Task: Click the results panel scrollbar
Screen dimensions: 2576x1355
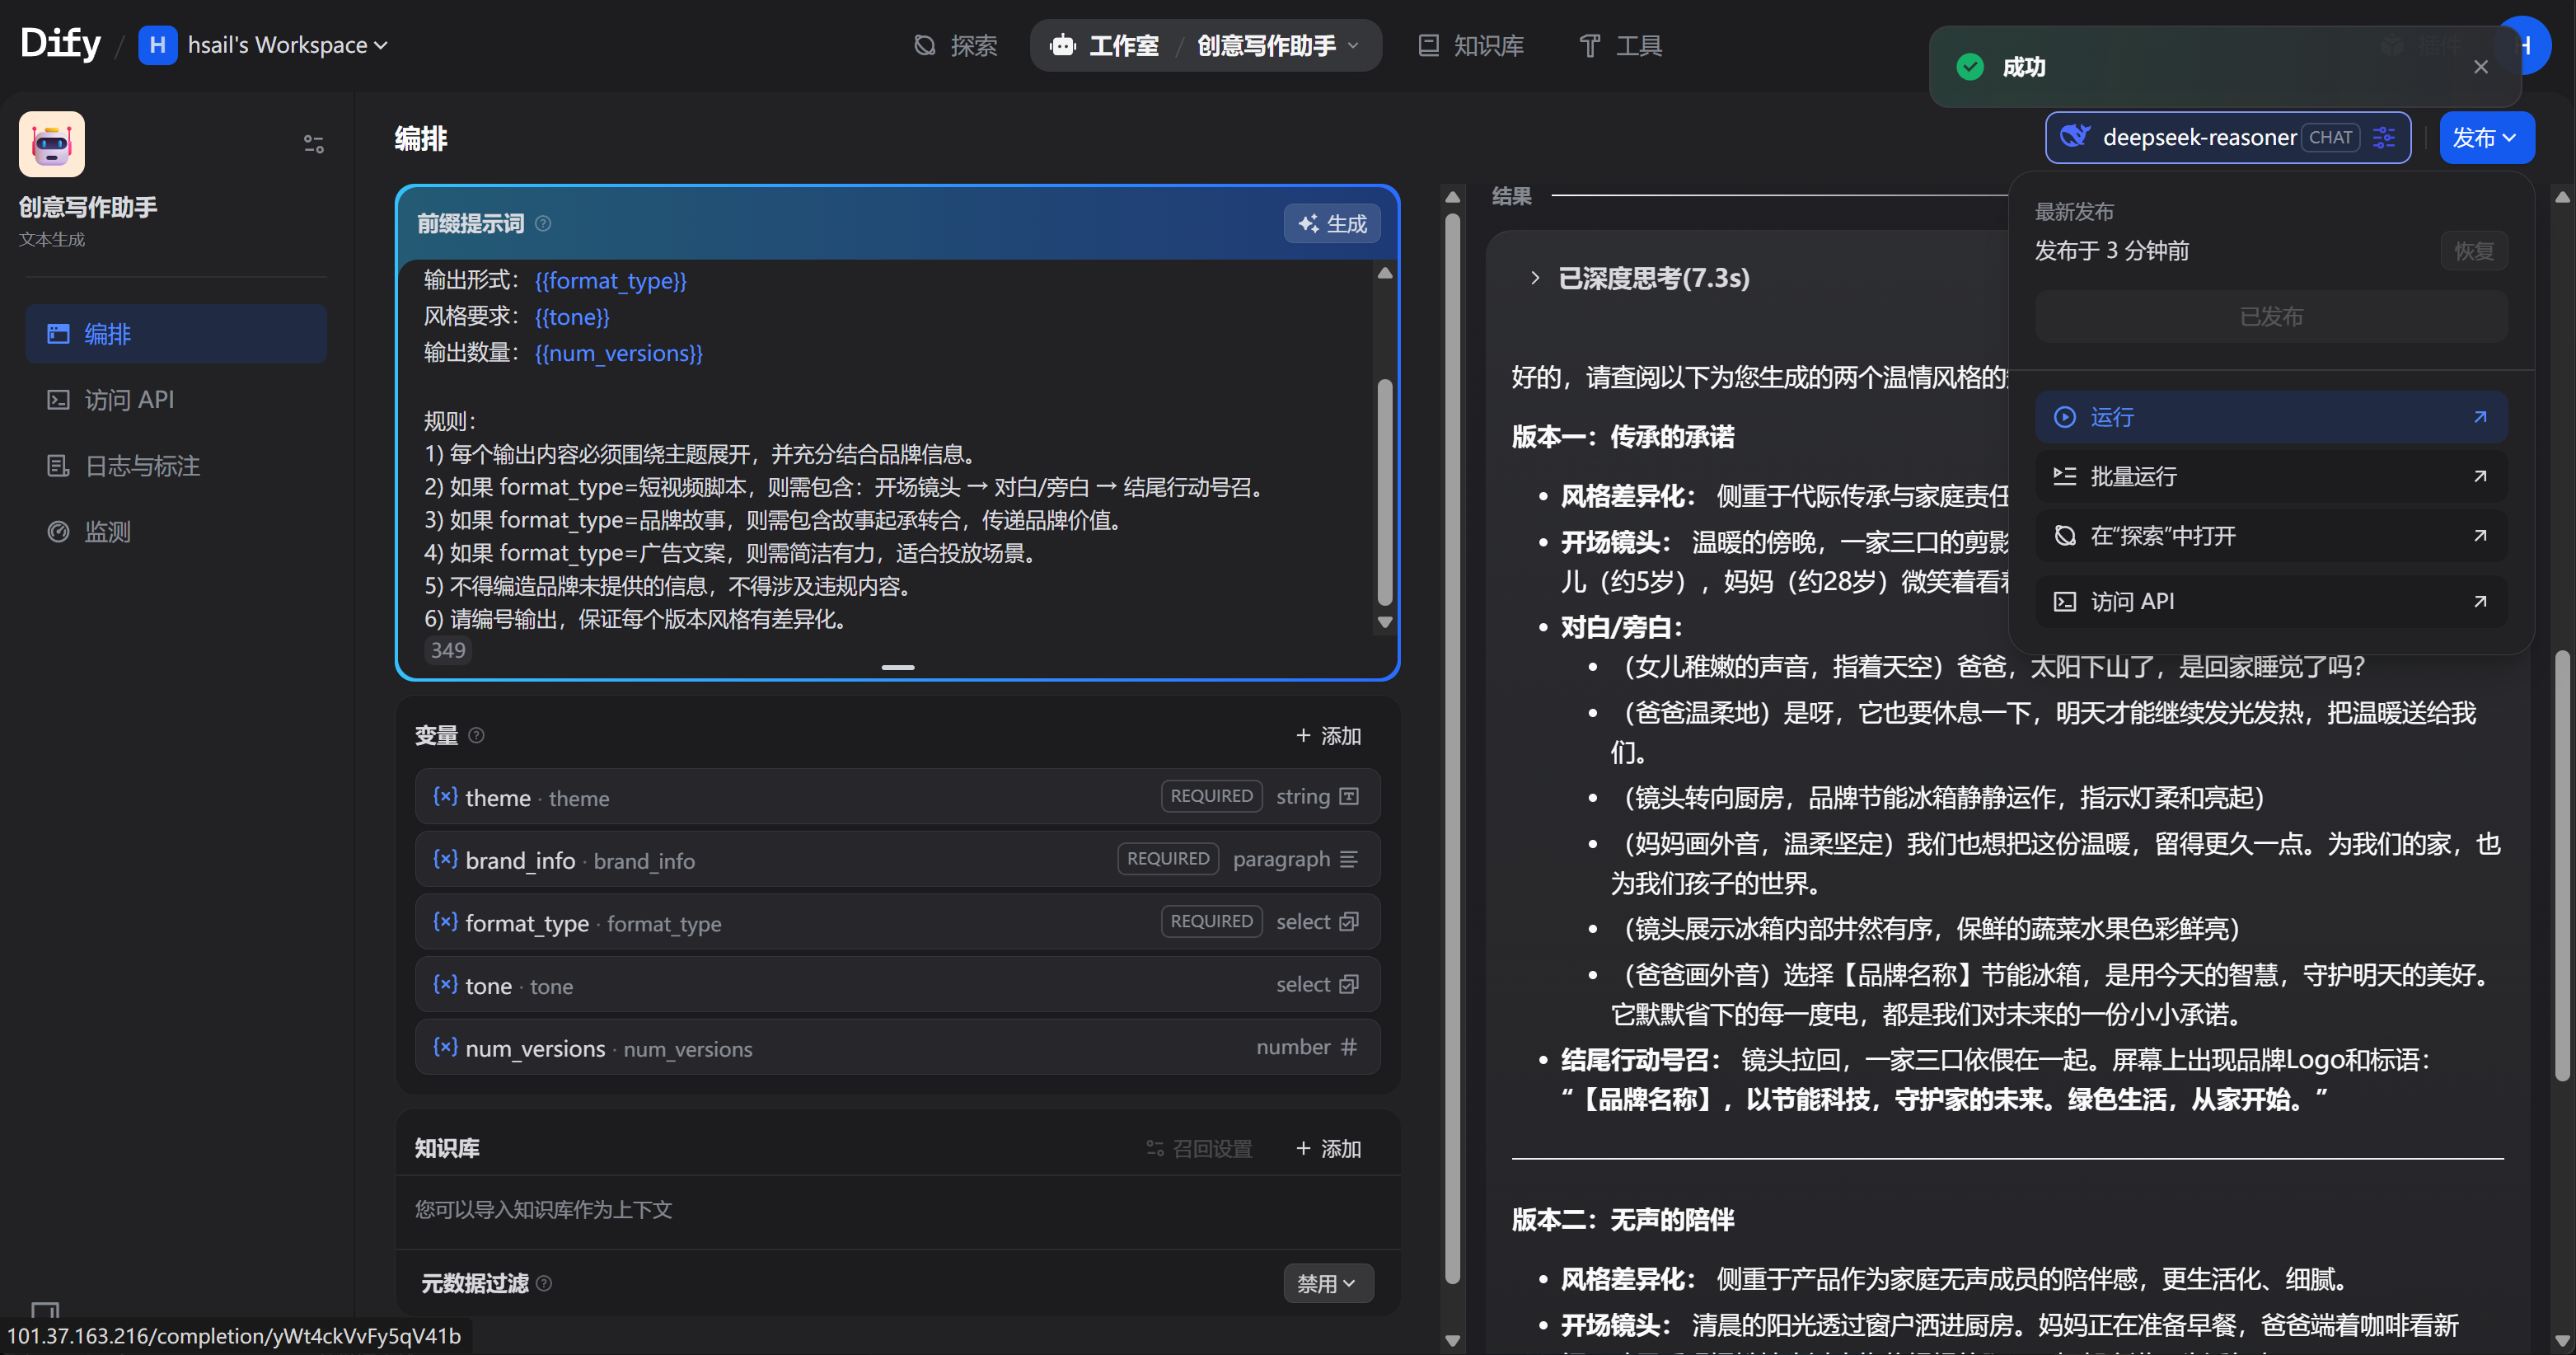Action: pos(2562,865)
